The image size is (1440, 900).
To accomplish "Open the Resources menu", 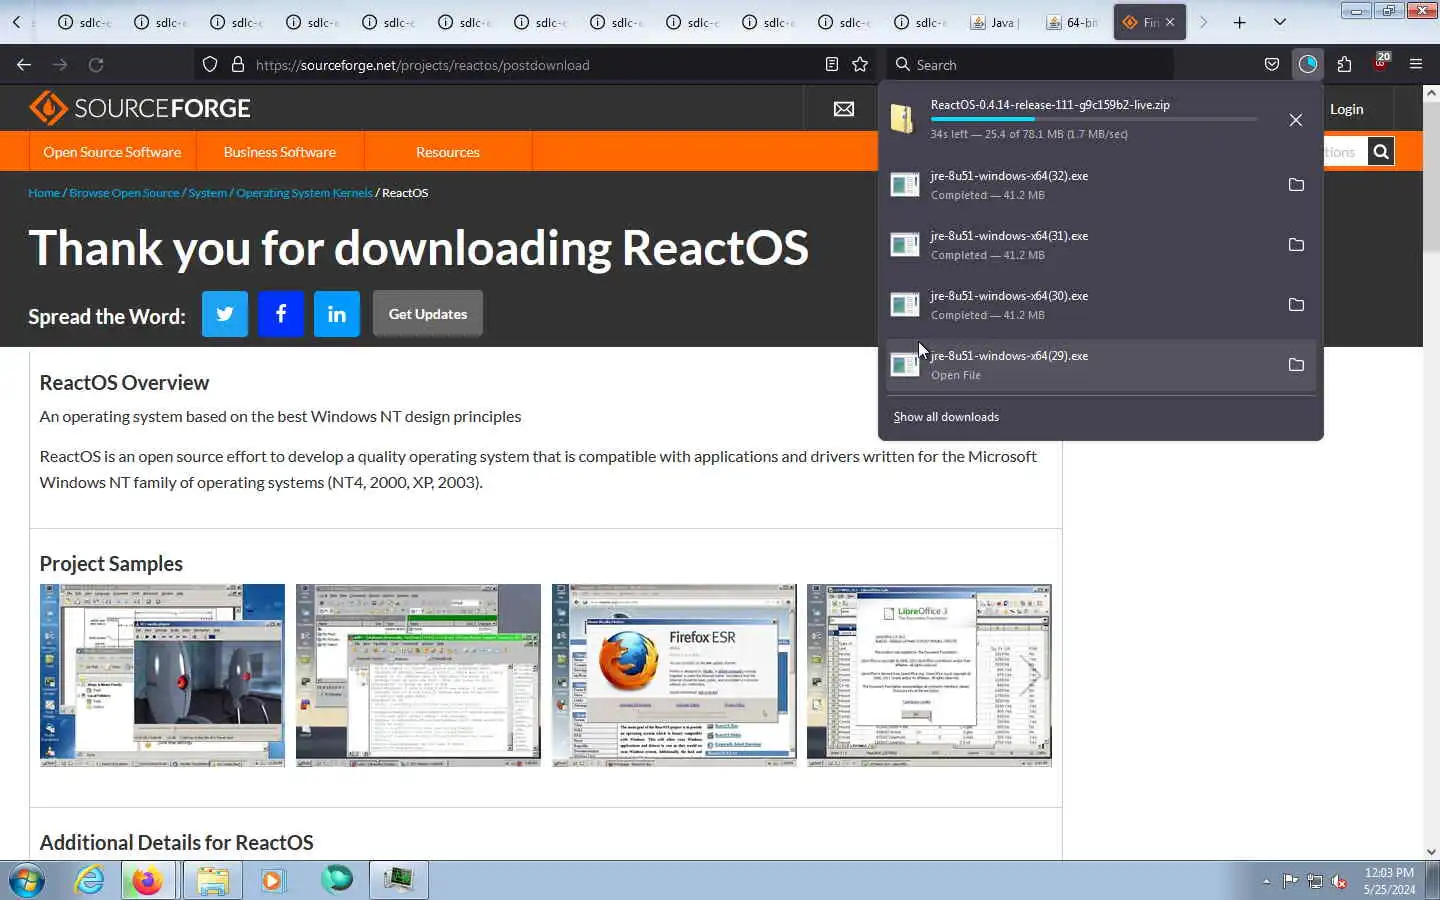I will [448, 152].
